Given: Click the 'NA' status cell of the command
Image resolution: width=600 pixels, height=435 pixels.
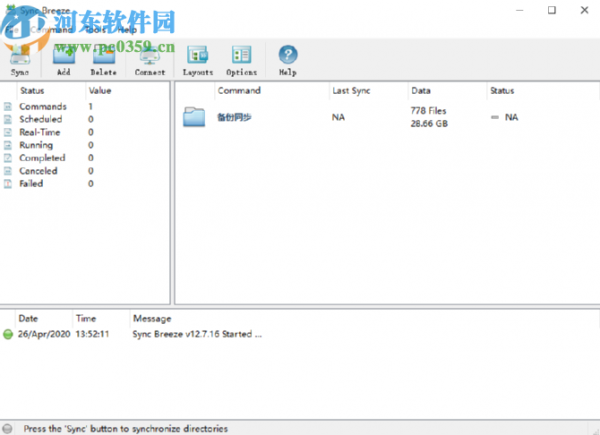Looking at the screenshot, I should point(511,117).
